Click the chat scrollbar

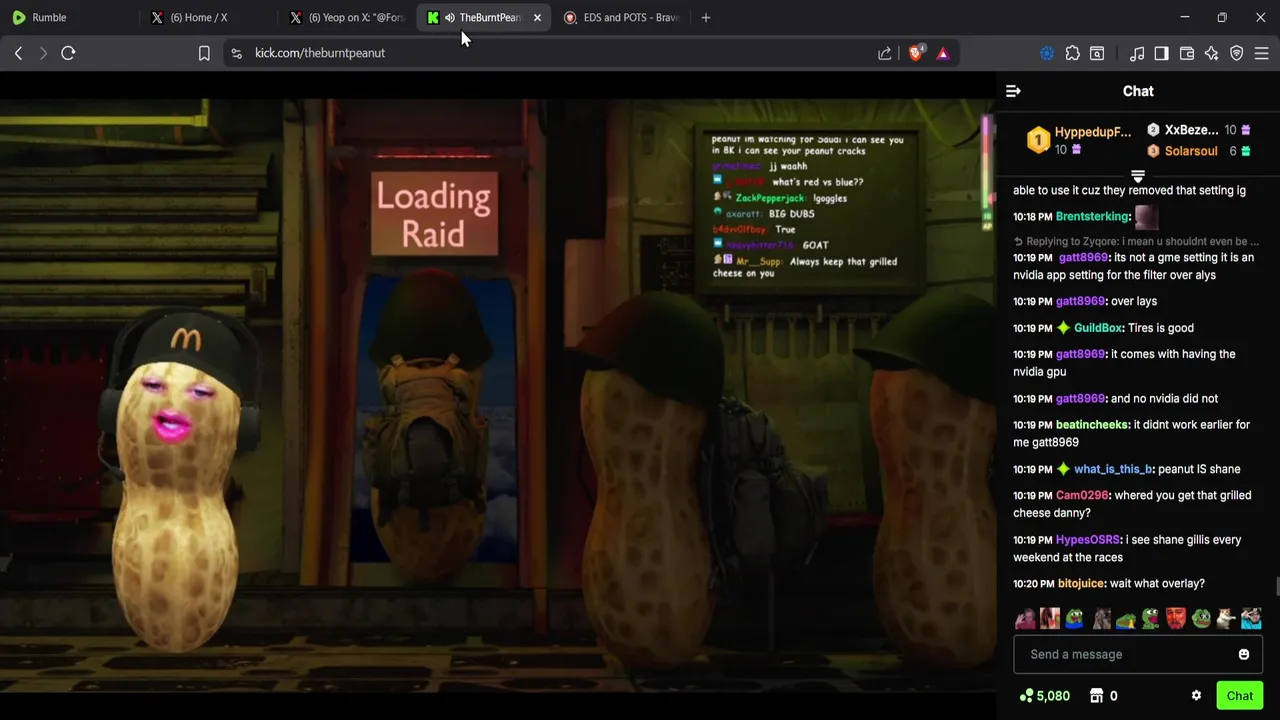point(1276,585)
